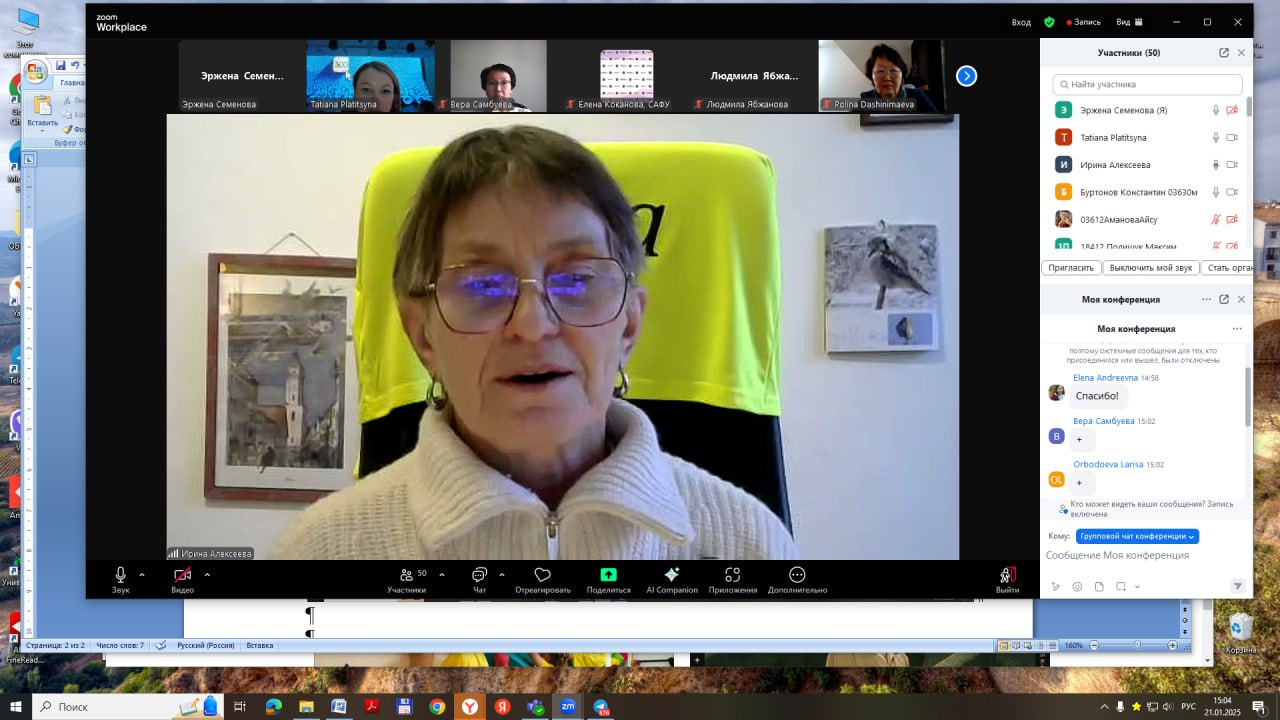
Task: Click the emoji icon in chat toolbar
Action: (x=1077, y=586)
